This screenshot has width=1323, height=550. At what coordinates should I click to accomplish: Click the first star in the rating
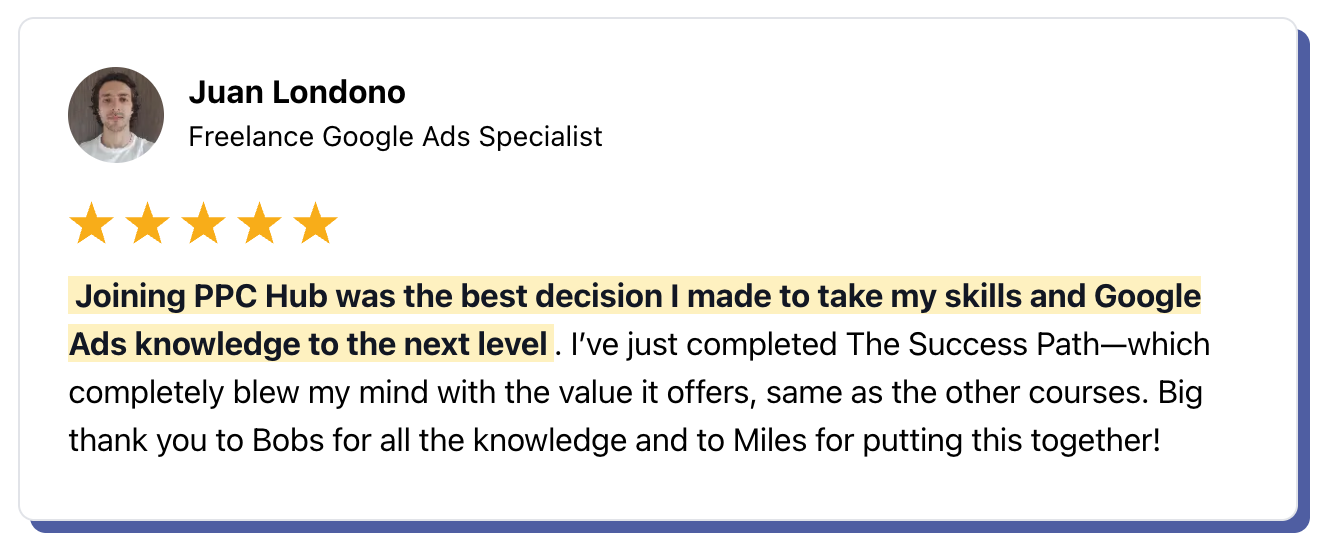[x=91, y=224]
